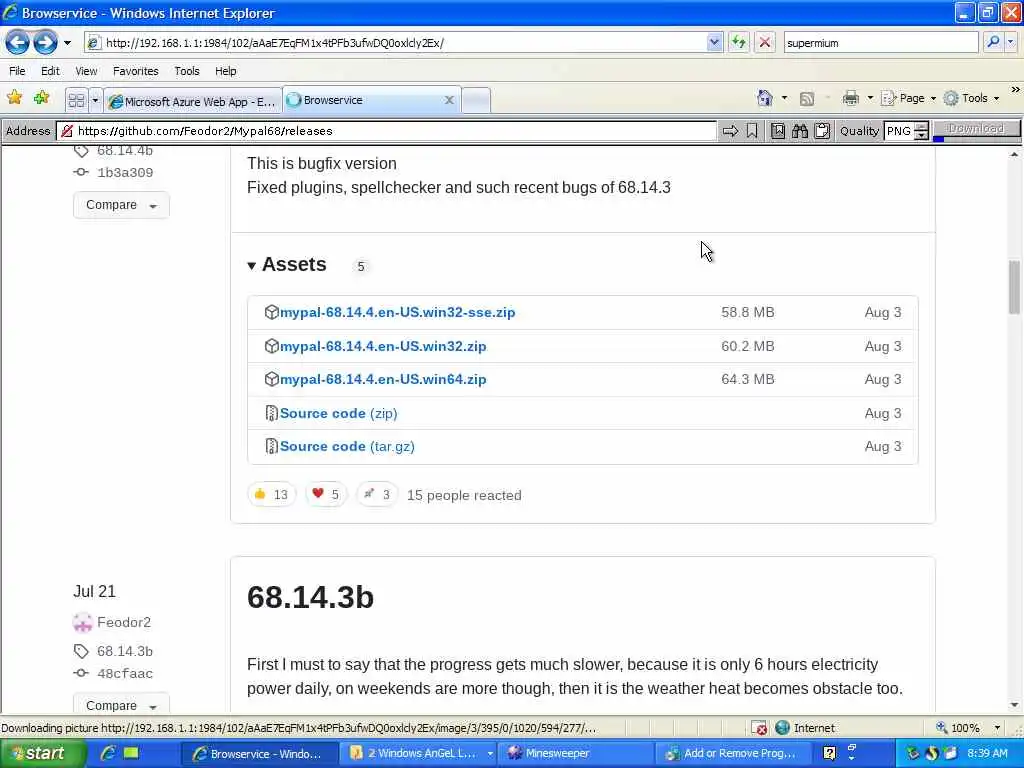Open the Page command menu
Image resolution: width=1024 pixels, height=768 pixels.
908,98
